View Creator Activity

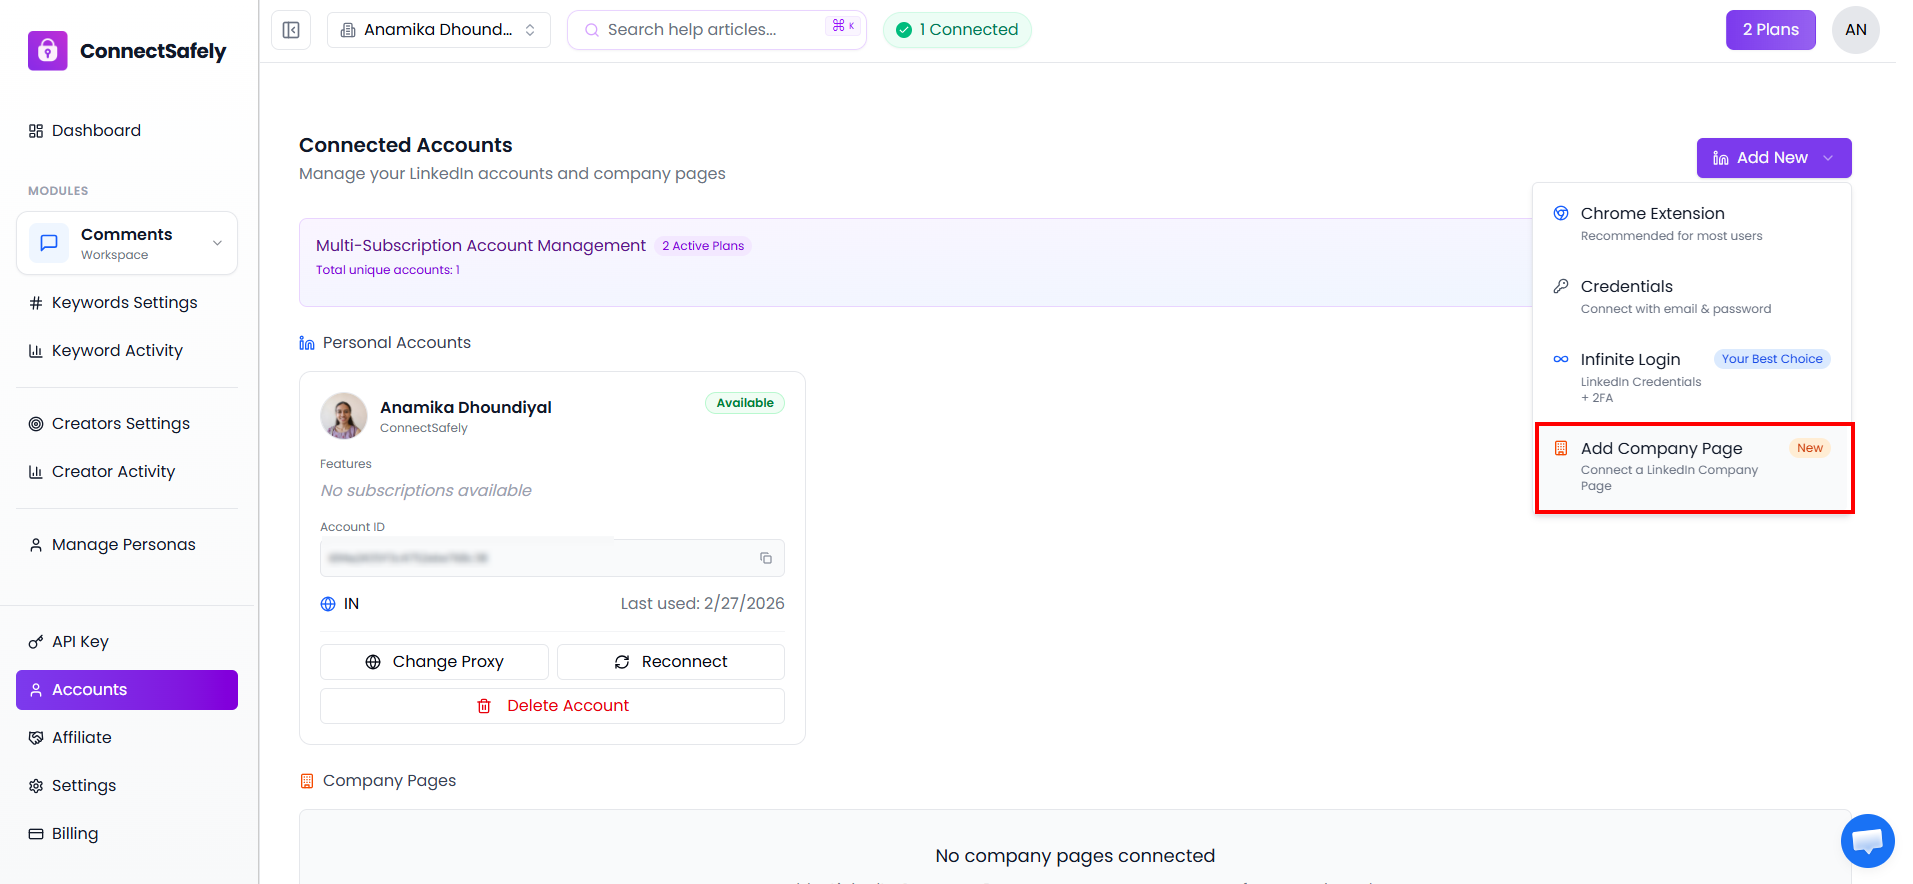tap(127, 472)
